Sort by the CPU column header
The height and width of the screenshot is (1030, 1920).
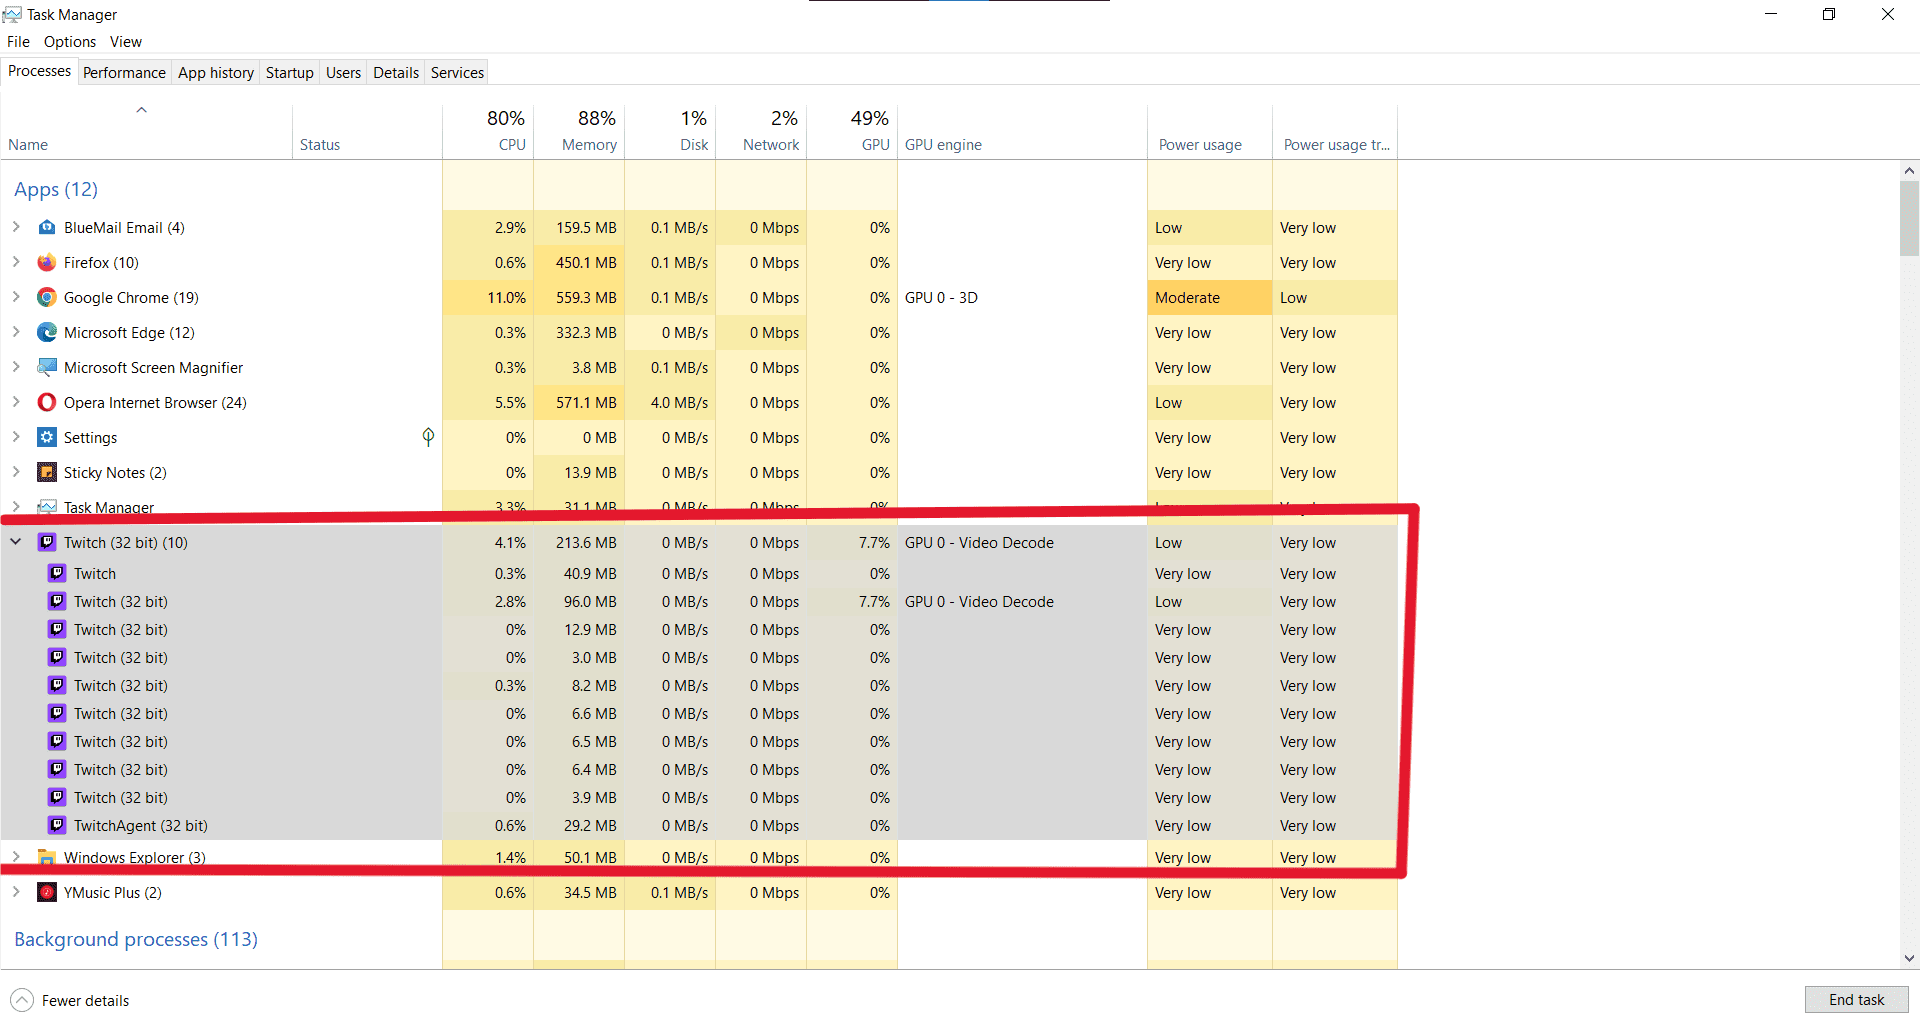[488, 131]
